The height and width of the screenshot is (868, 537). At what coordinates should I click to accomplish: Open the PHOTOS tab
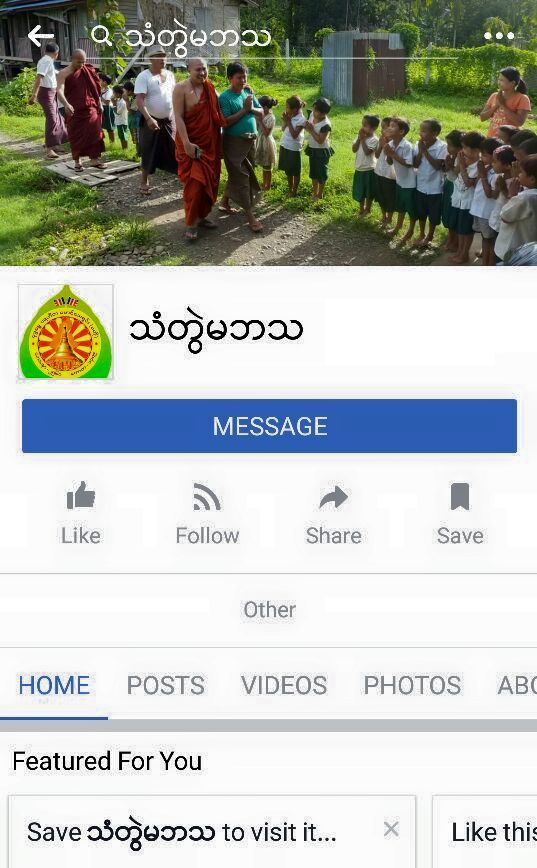pos(412,685)
